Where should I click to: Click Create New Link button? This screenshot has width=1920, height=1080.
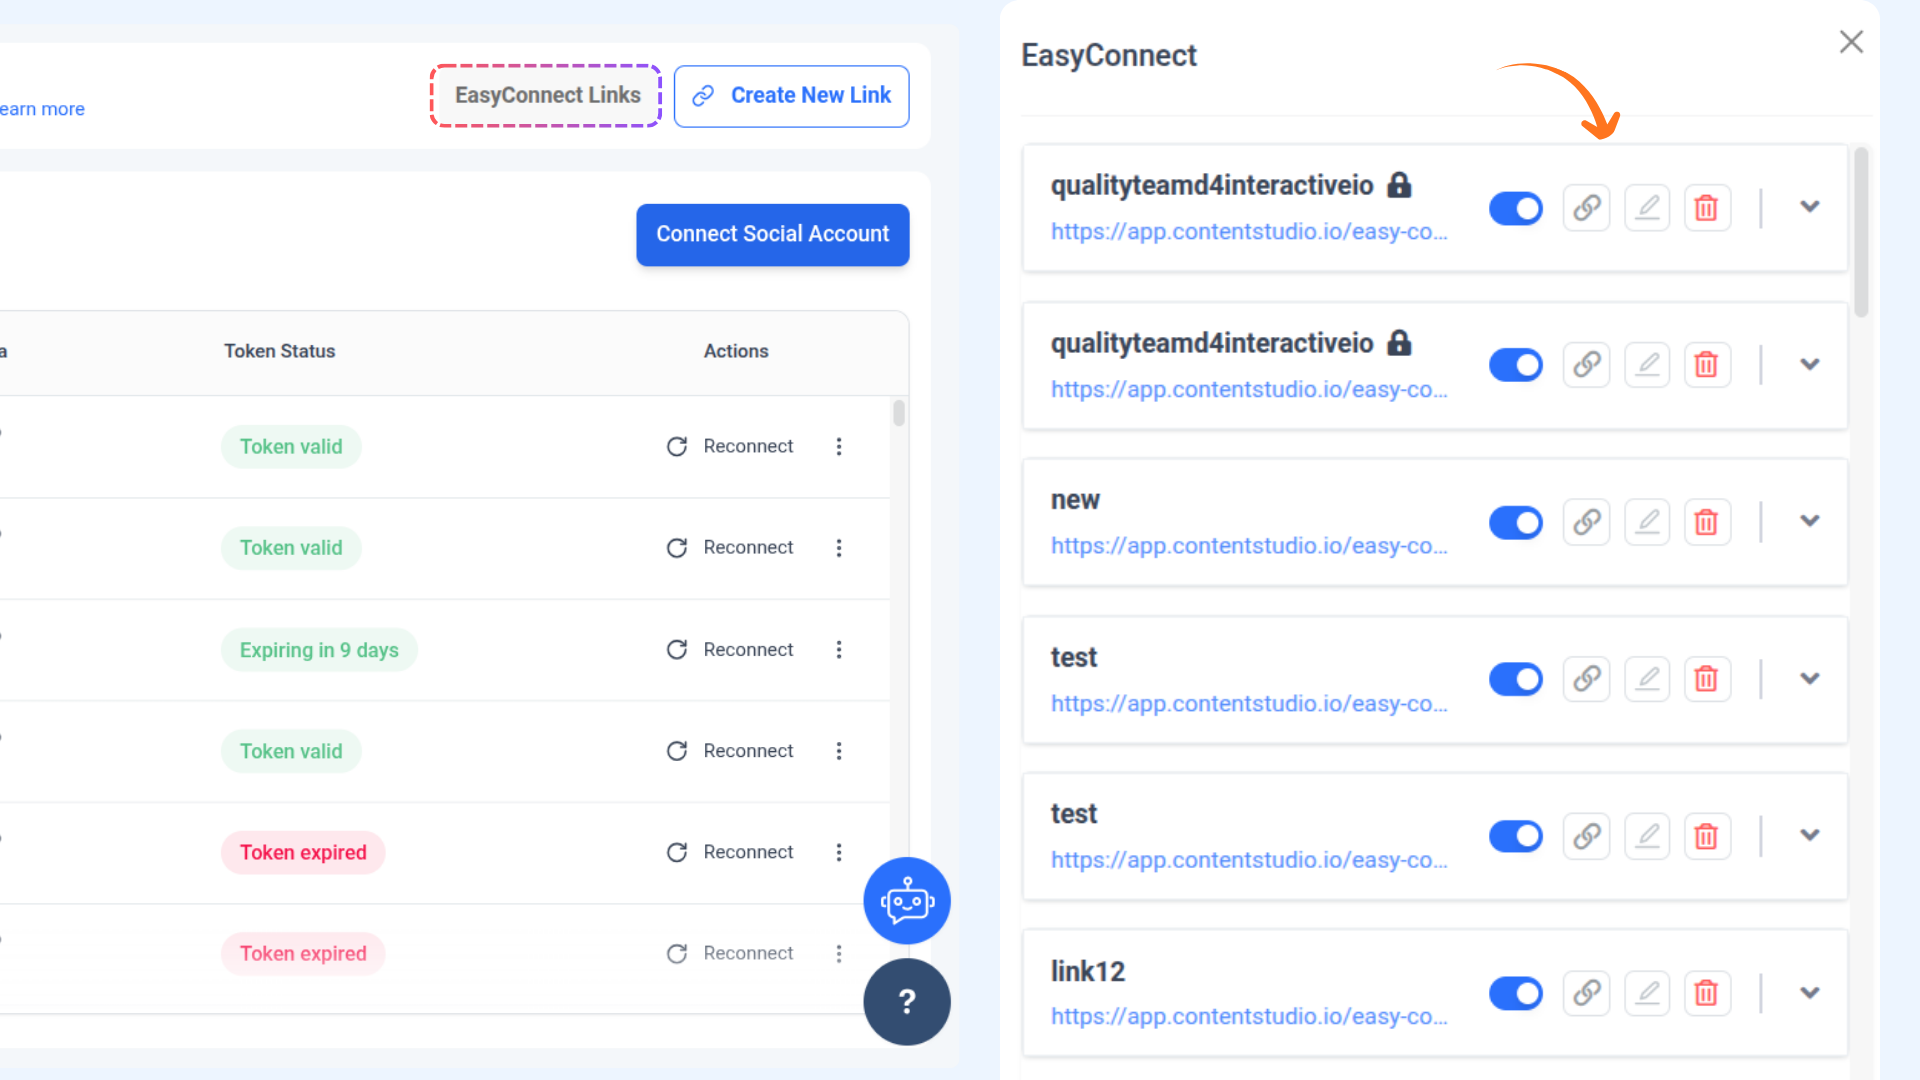[791, 96]
